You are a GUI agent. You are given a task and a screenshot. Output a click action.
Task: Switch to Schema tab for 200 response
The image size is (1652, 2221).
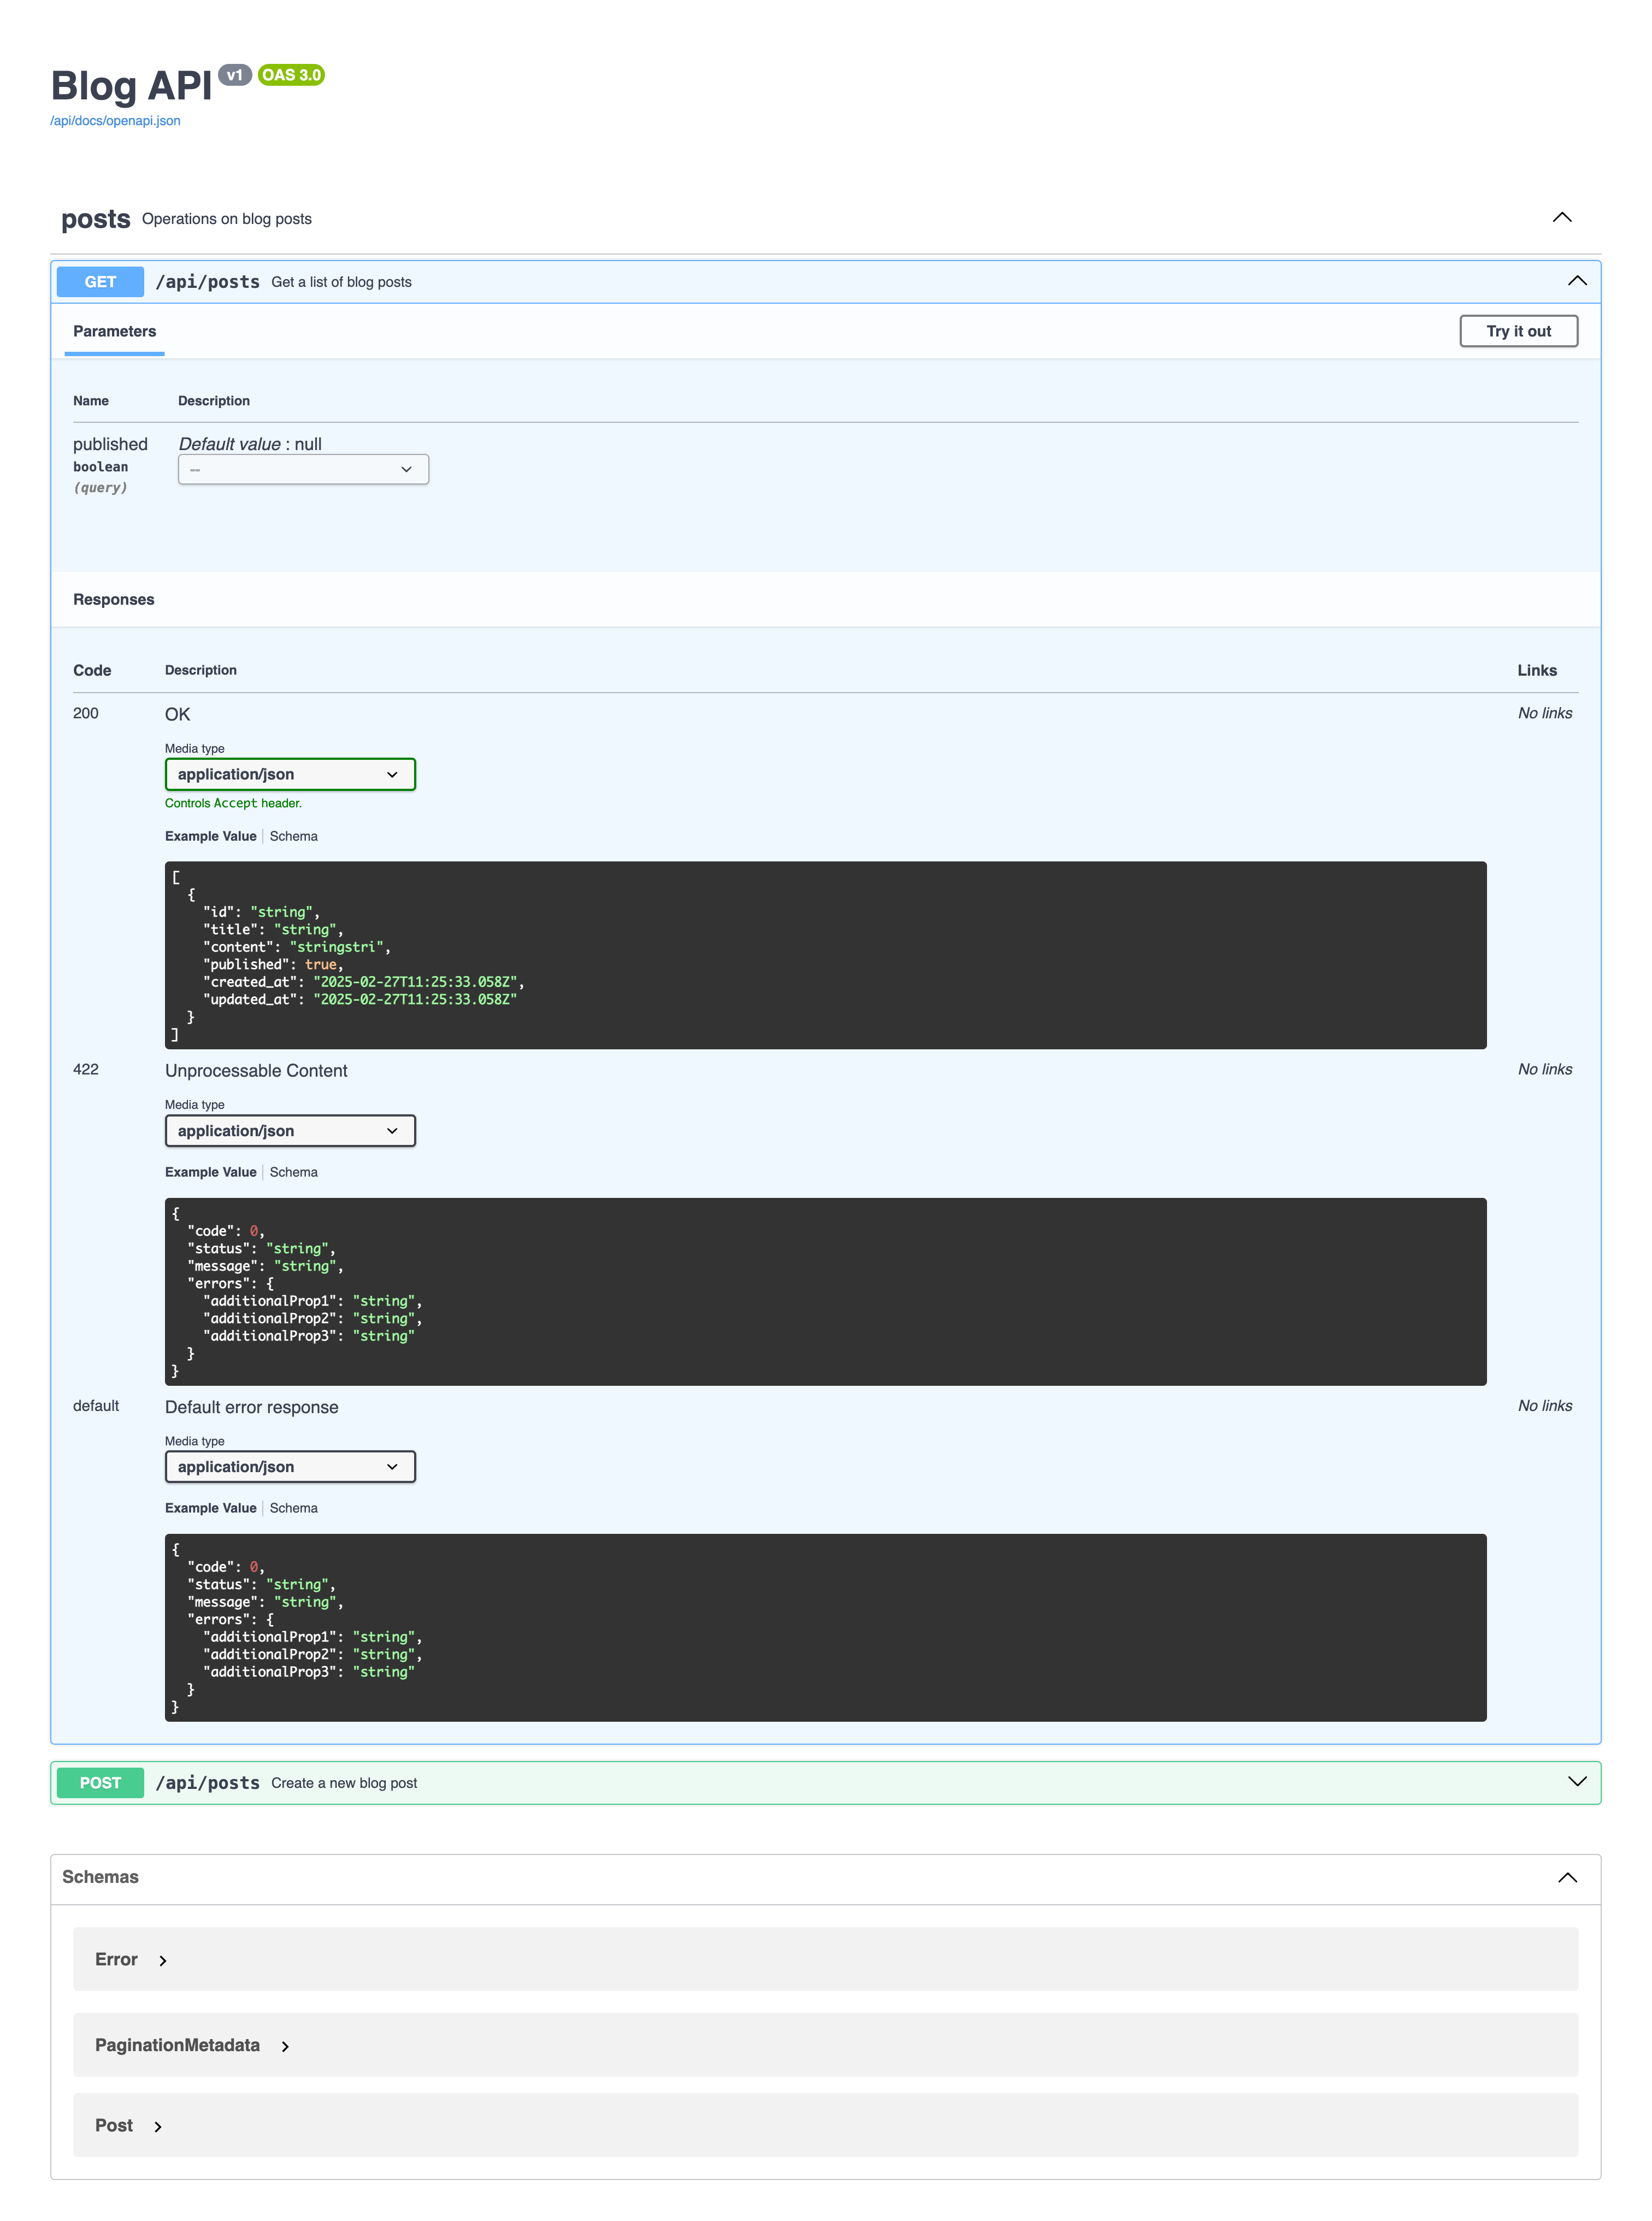tap(293, 836)
